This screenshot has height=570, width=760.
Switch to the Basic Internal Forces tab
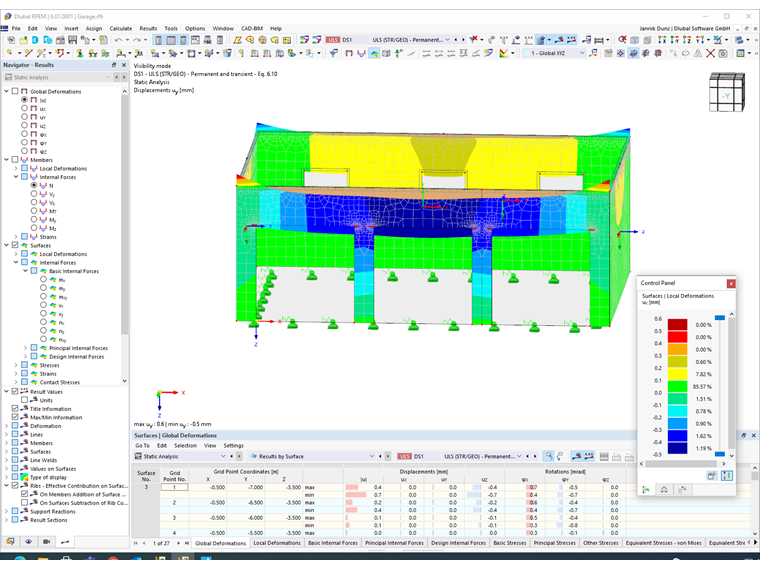332,543
